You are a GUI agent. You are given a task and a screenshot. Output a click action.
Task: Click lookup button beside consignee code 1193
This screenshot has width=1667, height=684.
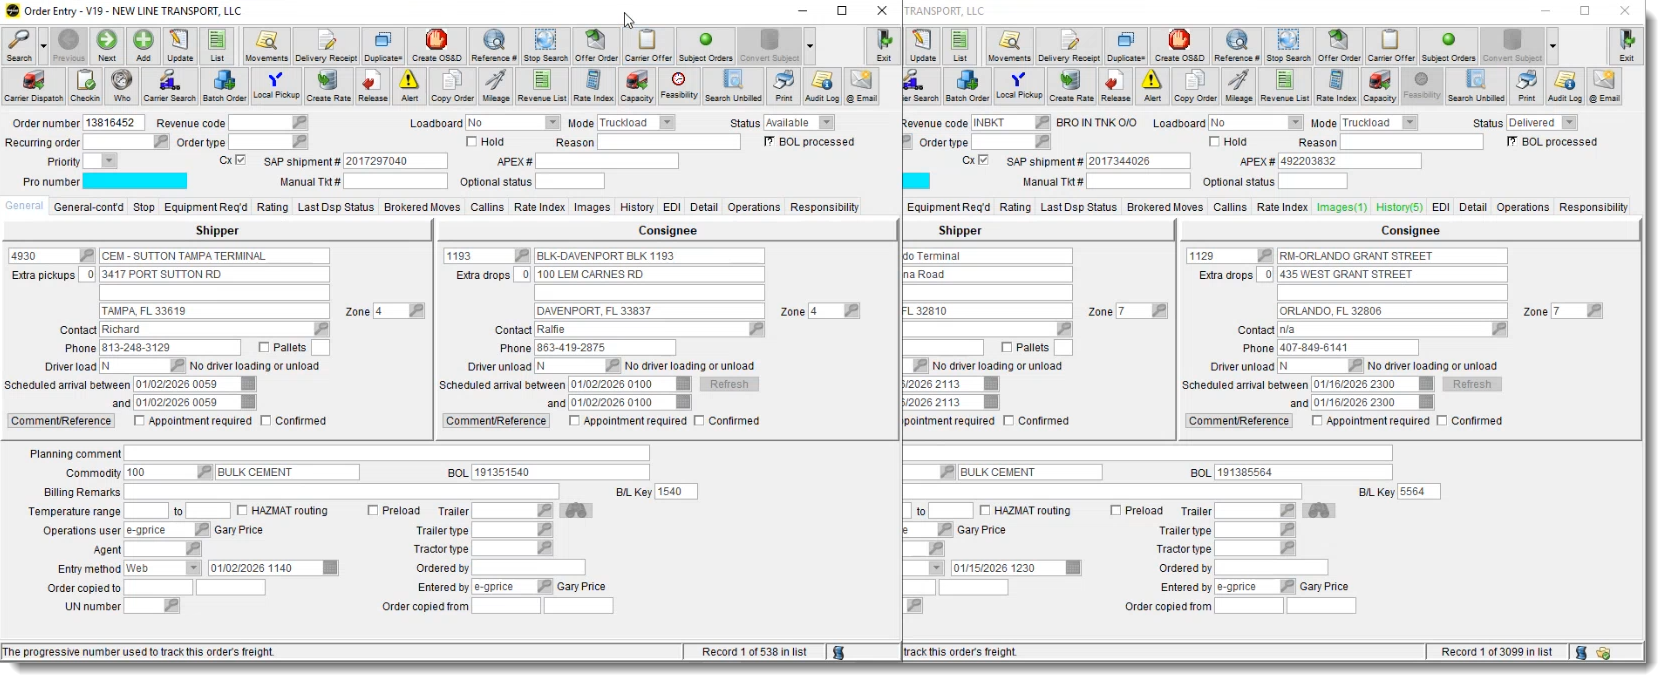[522, 256]
